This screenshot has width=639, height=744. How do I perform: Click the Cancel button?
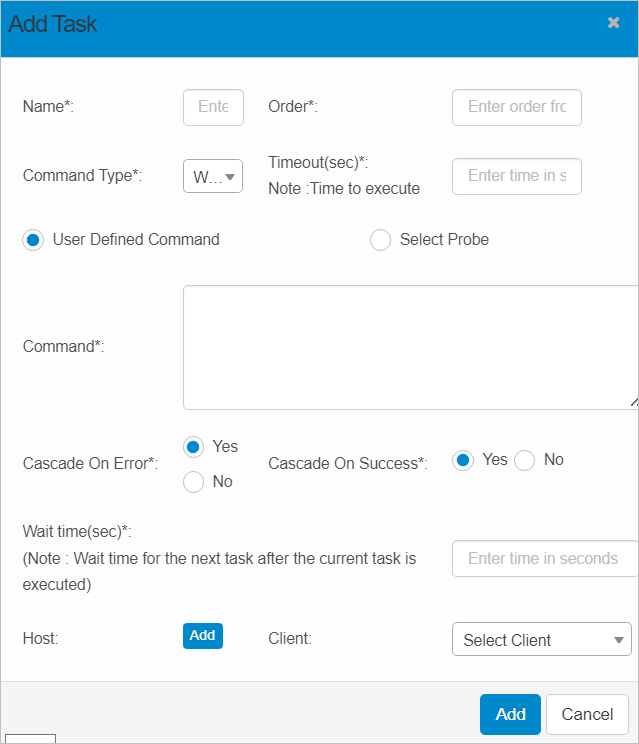click(x=587, y=714)
